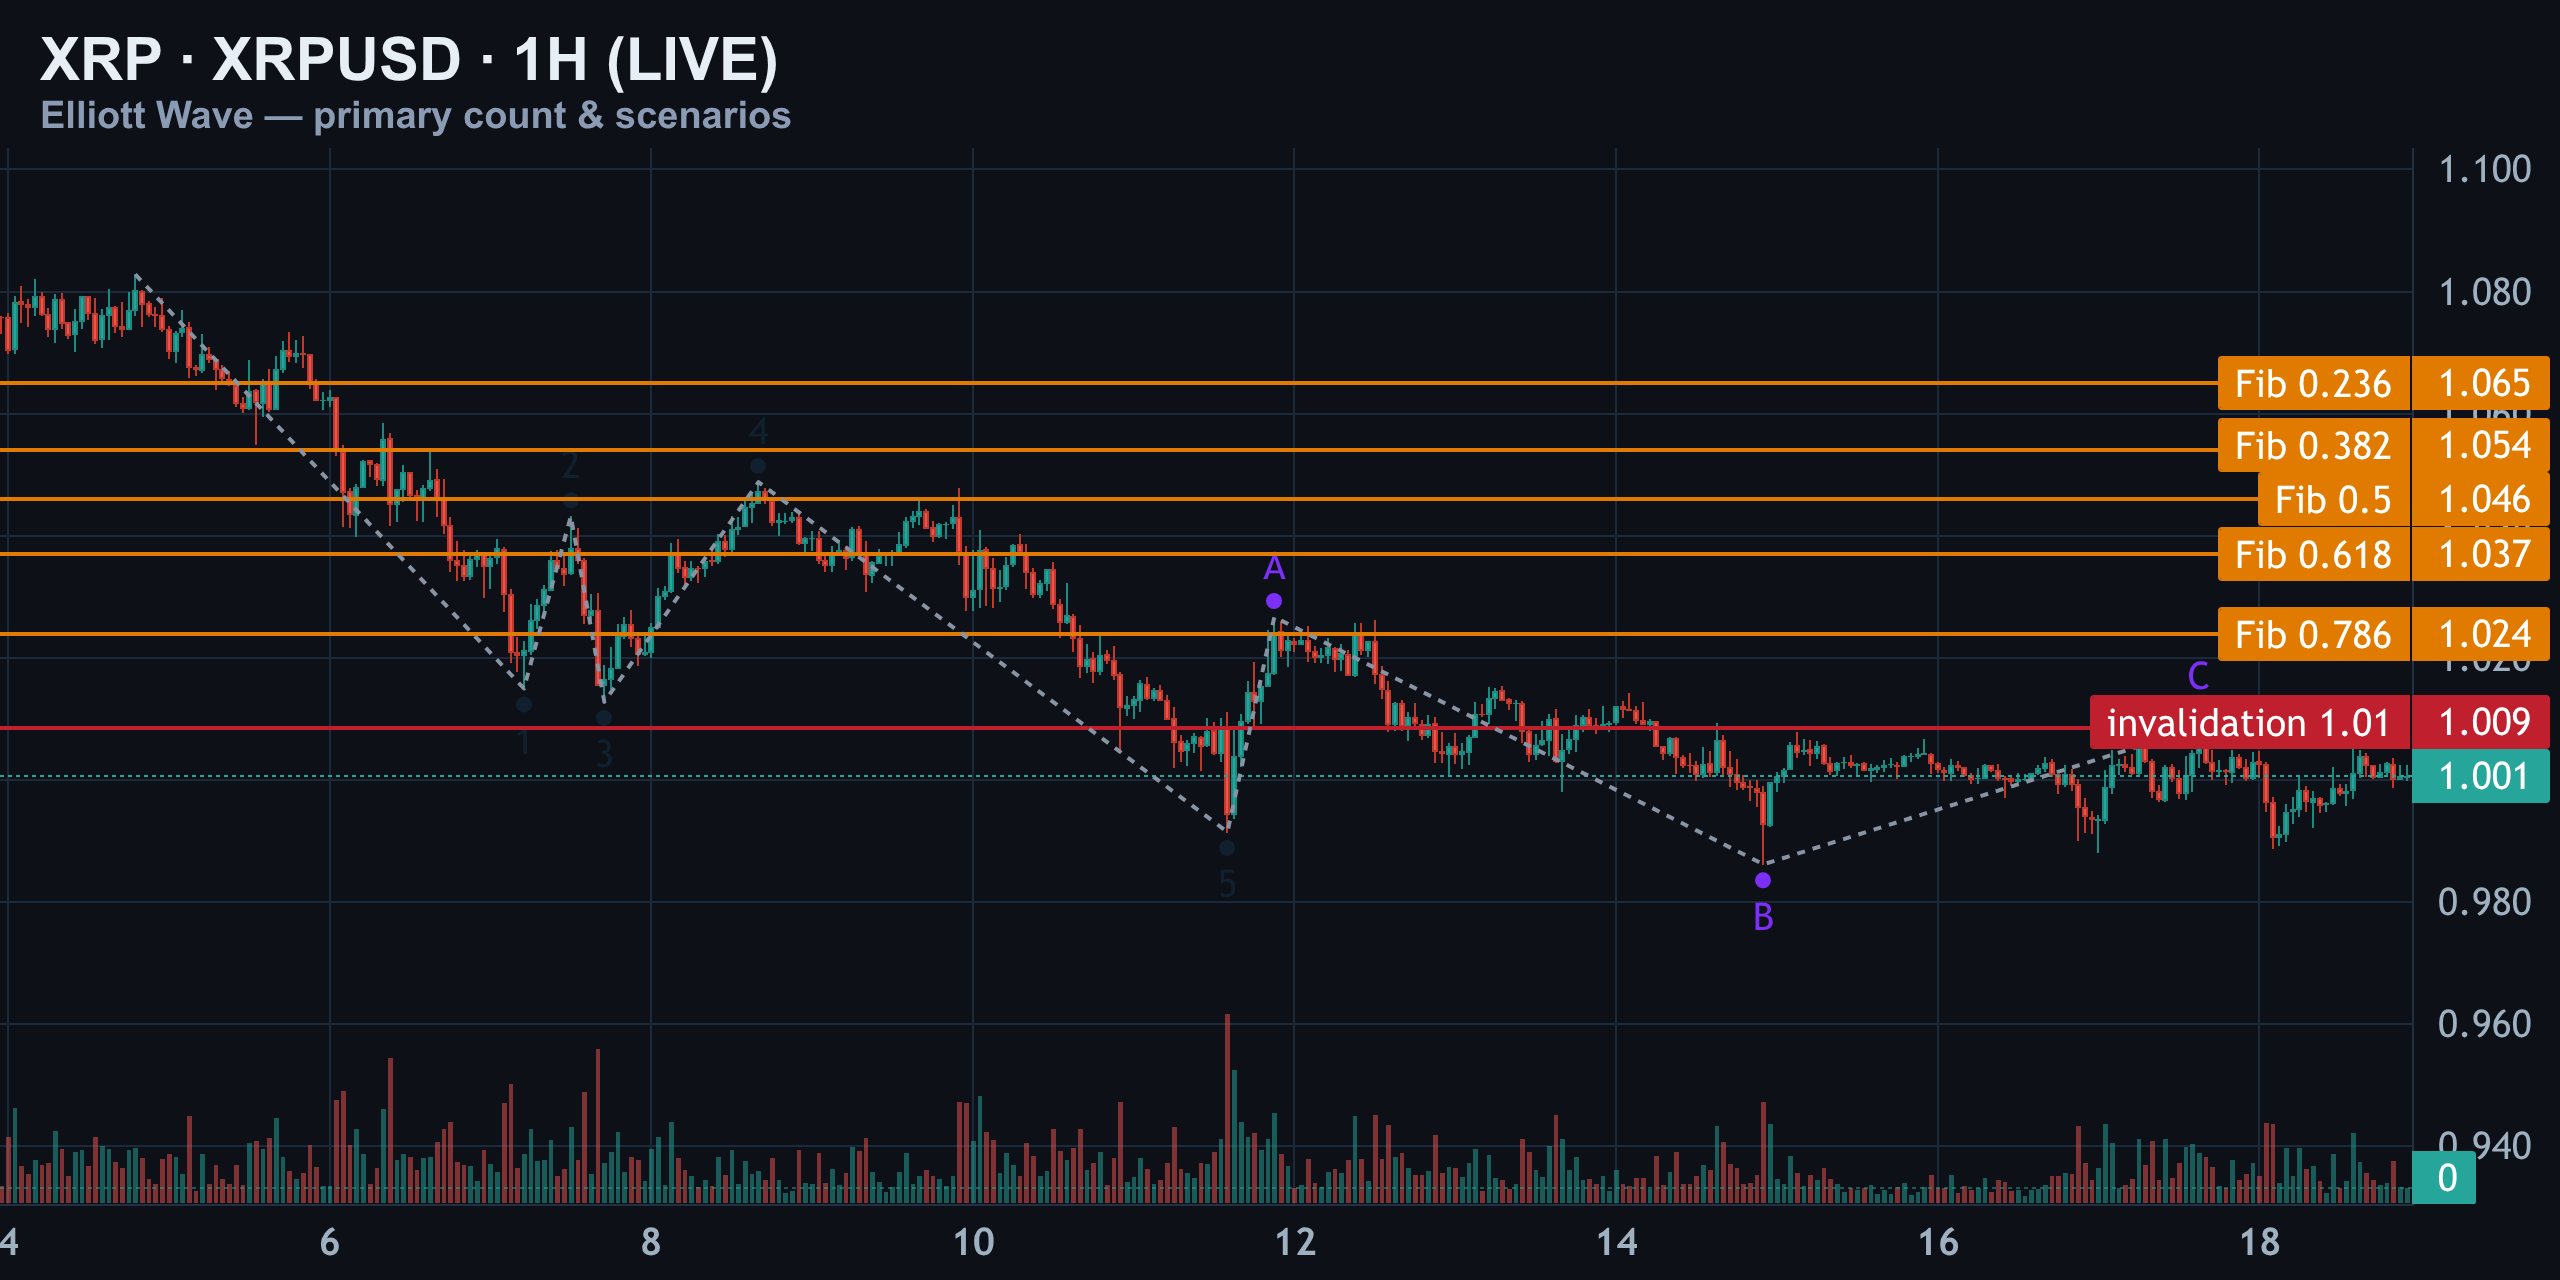Select the purple wave B marker dot
2560x1280 pixels.
click(1763, 880)
